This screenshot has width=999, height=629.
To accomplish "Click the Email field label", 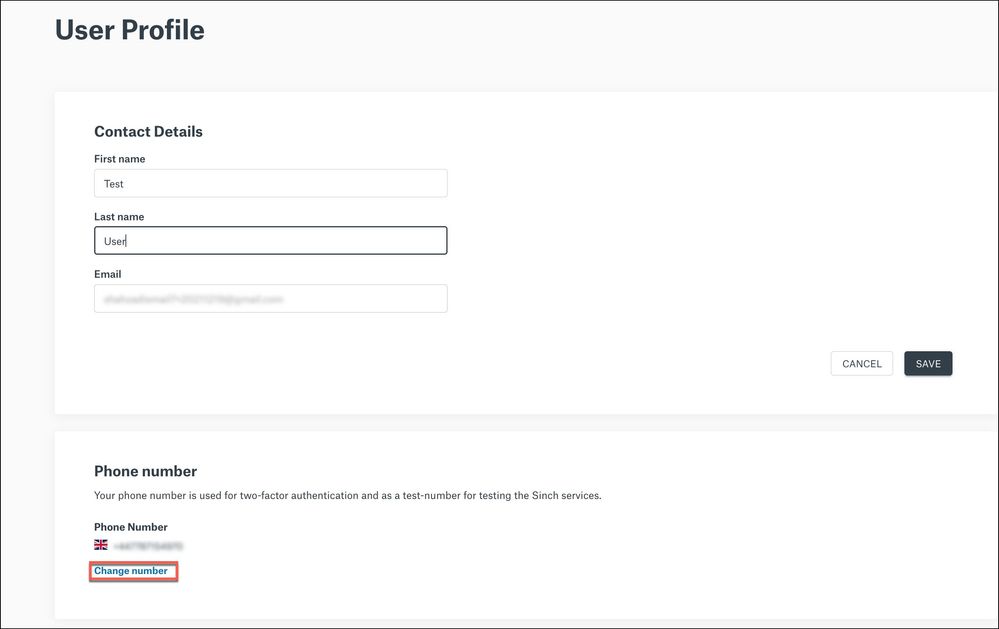I will pos(108,274).
